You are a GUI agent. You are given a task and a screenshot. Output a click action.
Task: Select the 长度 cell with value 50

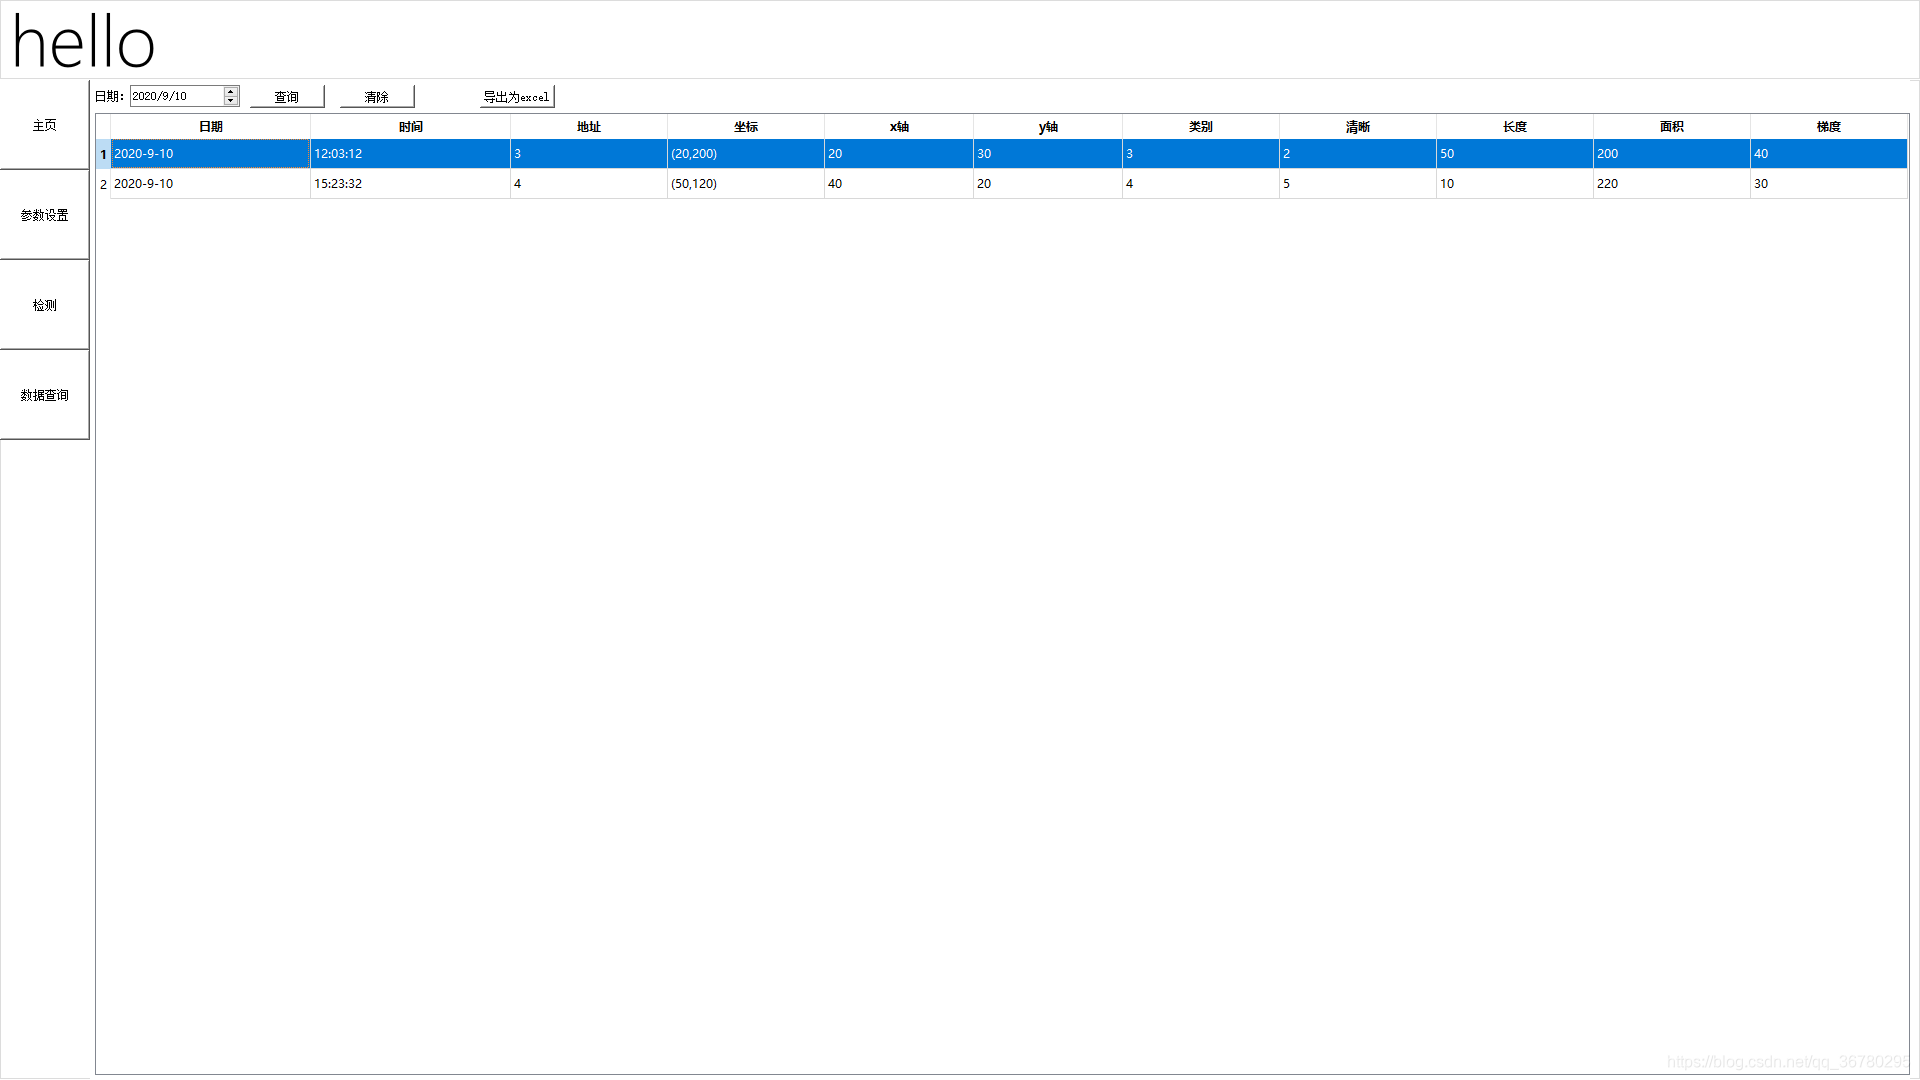[x=1515, y=154]
